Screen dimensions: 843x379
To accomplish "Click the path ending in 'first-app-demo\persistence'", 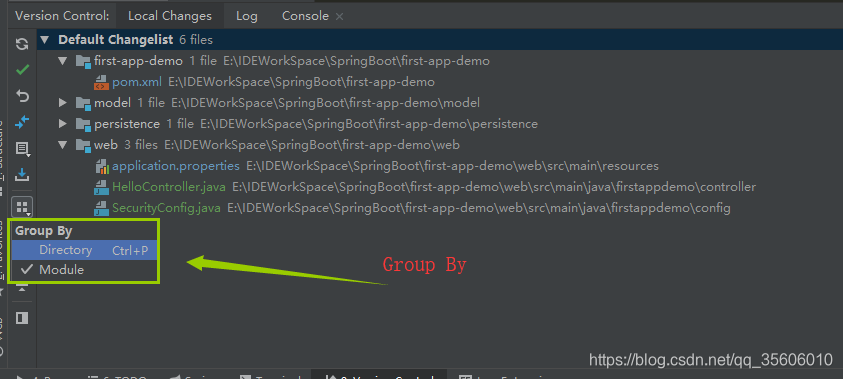I will coord(369,124).
